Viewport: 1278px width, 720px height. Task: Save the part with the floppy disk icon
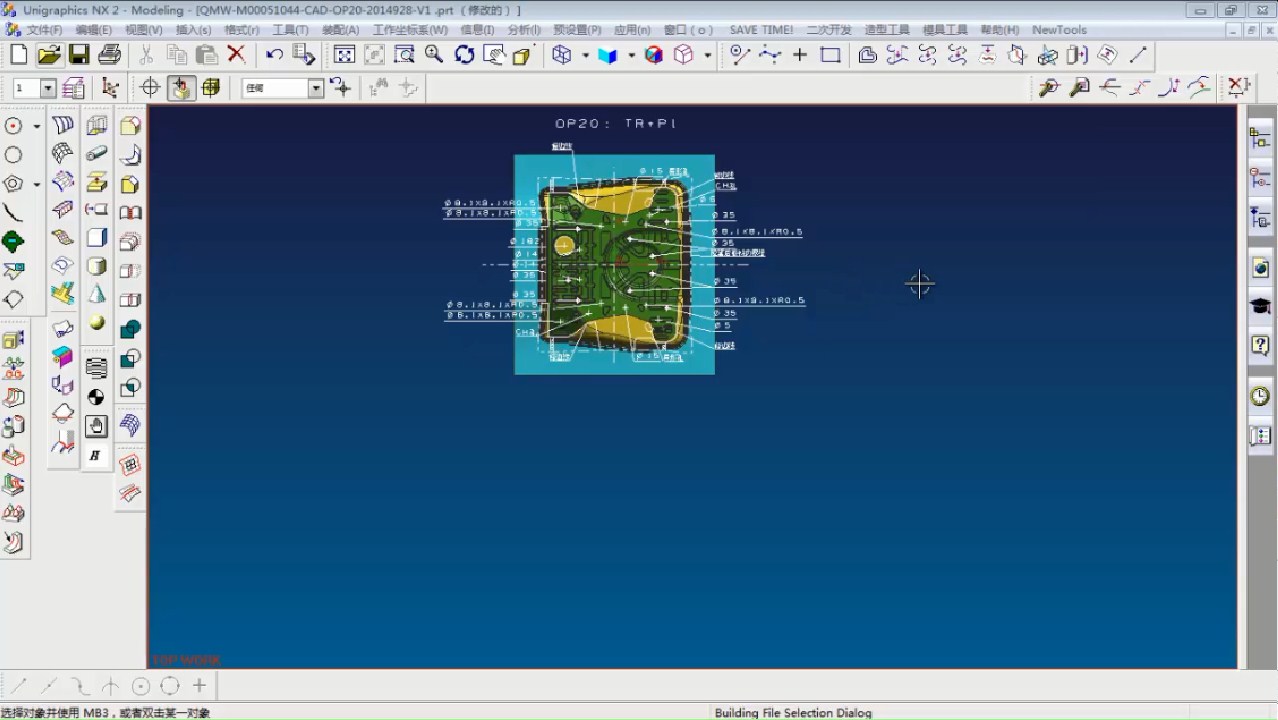(79, 55)
